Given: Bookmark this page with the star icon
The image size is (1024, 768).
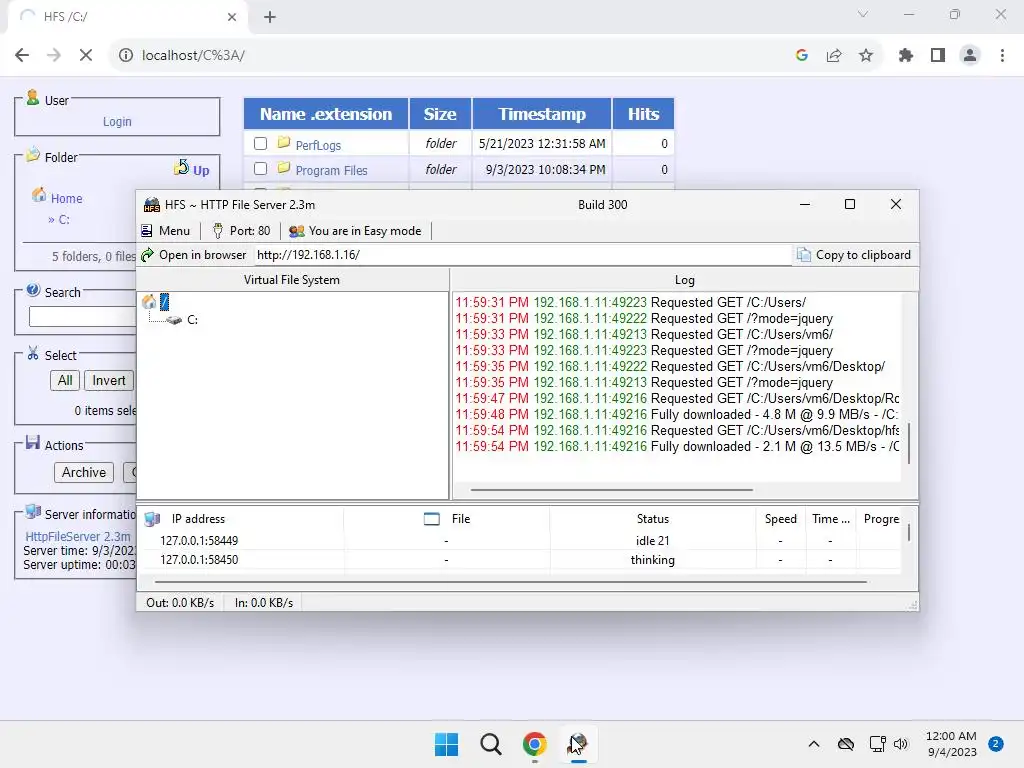Looking at the screenshot, I should pos(866,56).
